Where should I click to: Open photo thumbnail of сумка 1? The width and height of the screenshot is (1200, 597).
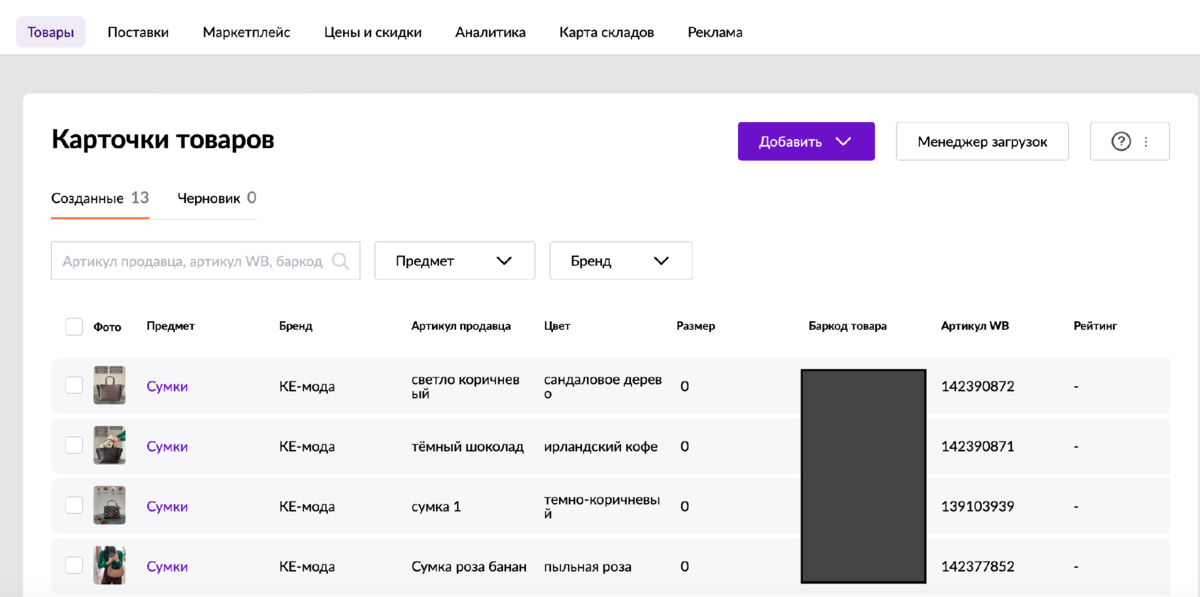pos(109,506)
